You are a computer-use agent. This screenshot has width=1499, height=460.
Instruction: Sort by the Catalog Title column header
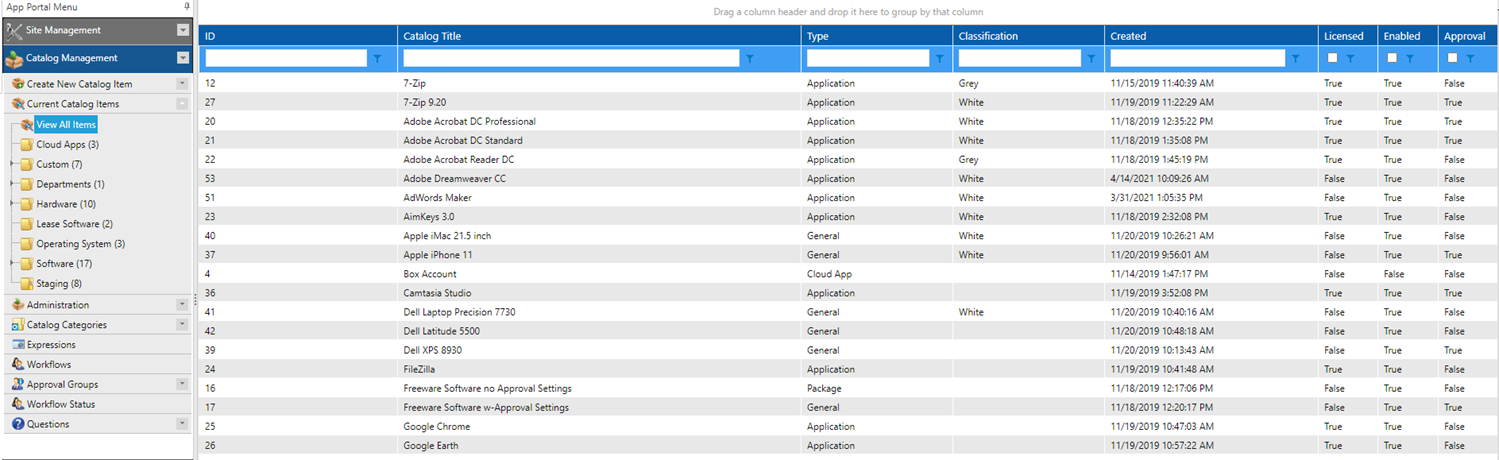[432, 36]
